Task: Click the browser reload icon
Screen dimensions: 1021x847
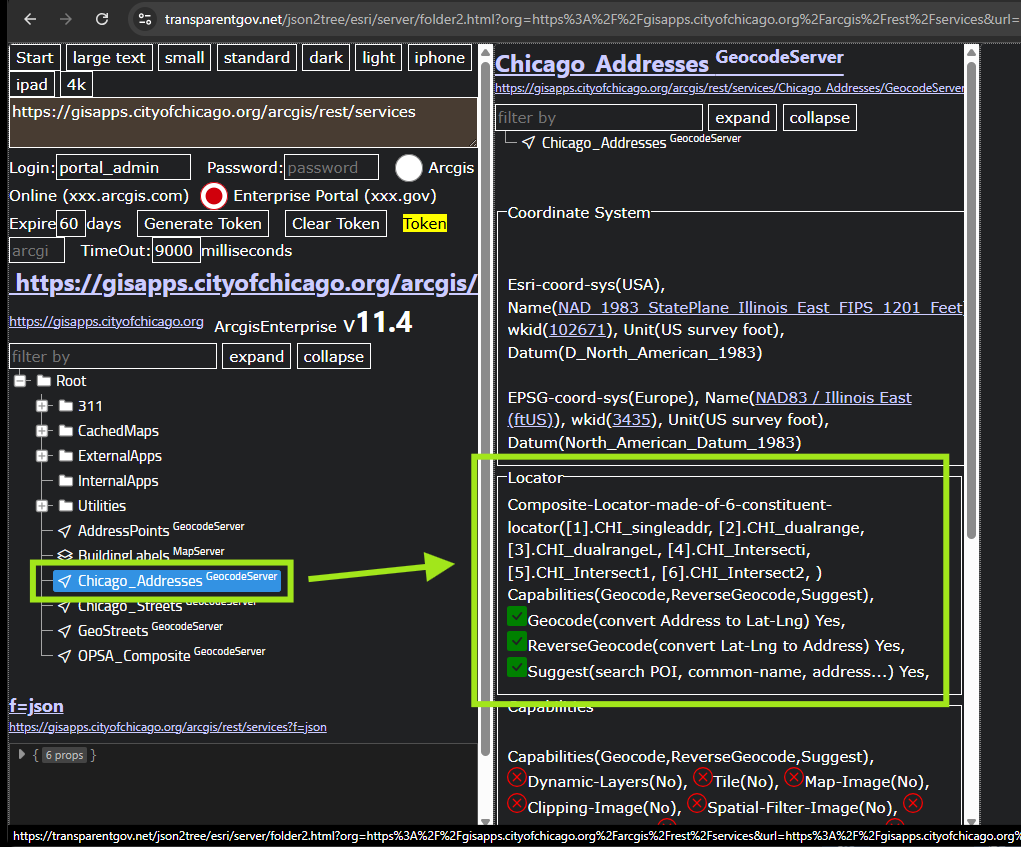Action: click(x=101, y=19)
